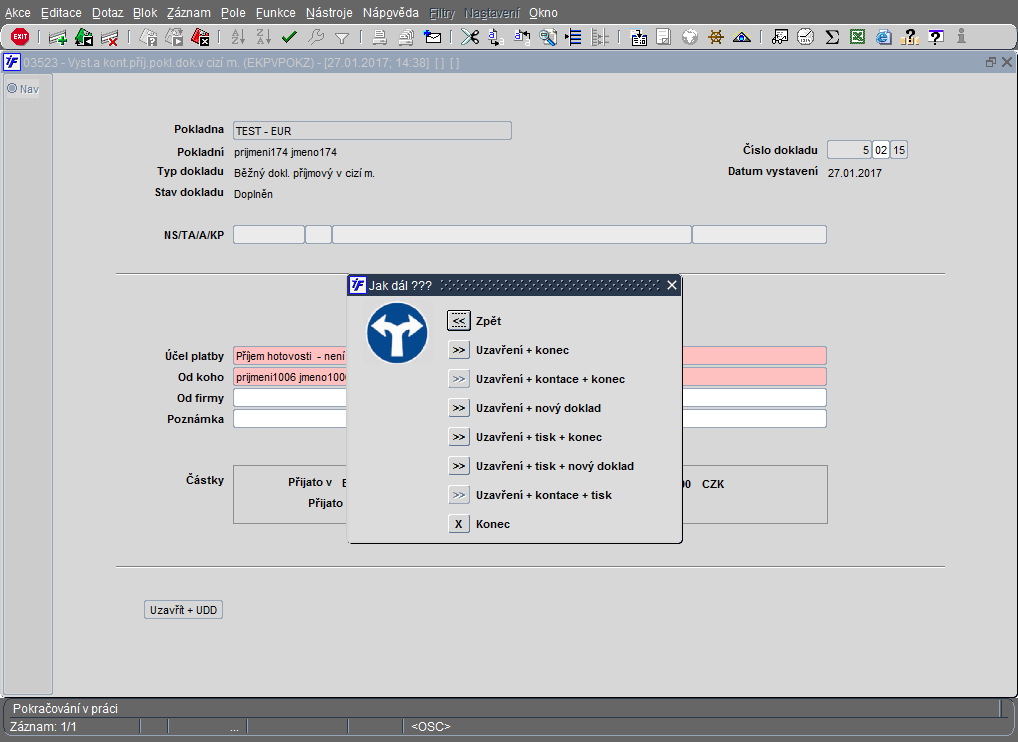
Task: Click the Zpět back button
Action: click(x=458, y=321)
